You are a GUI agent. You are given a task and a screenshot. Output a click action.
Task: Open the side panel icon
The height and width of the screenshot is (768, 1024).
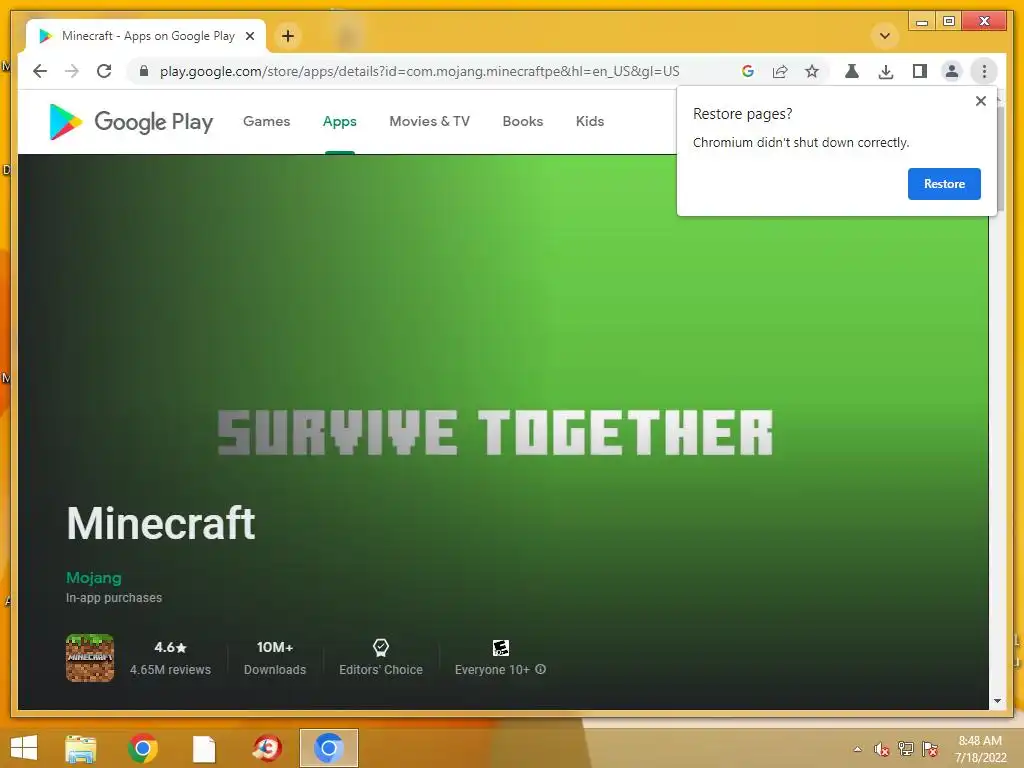tap(920, 71)
